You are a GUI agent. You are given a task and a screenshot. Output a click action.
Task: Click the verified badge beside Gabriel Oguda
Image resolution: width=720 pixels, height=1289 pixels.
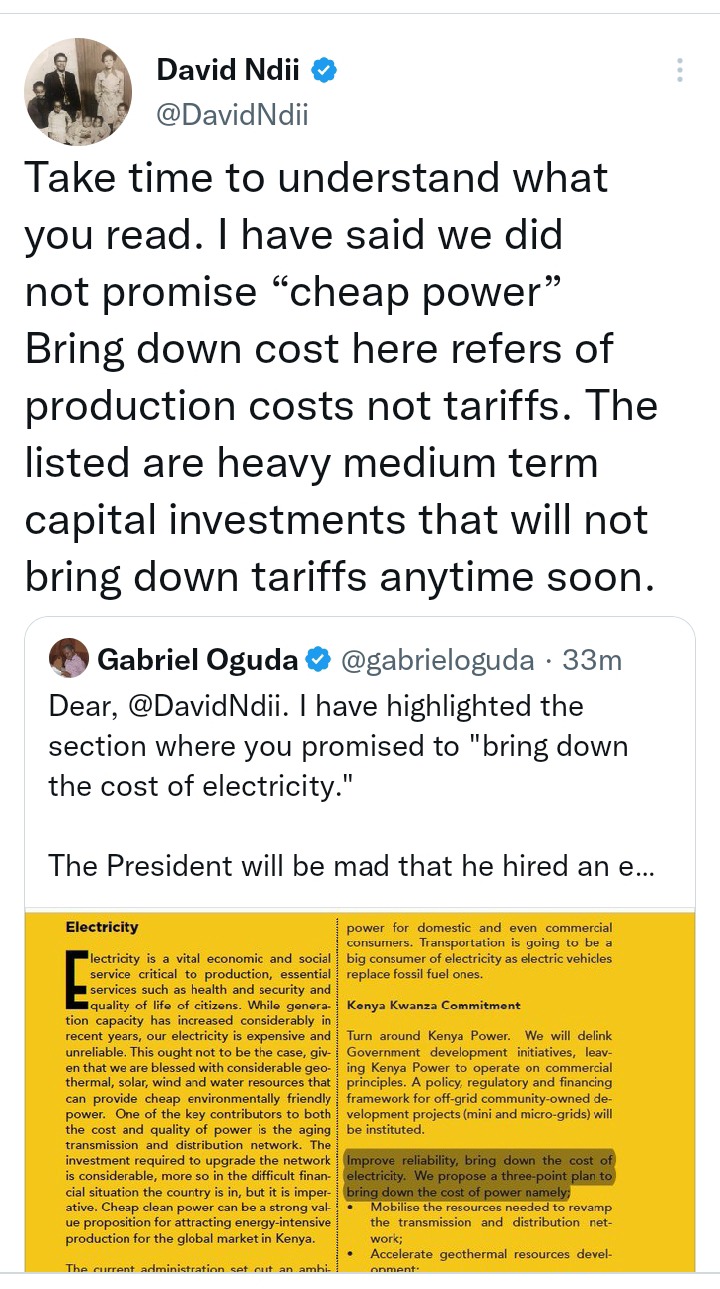(x=318, y=660)
